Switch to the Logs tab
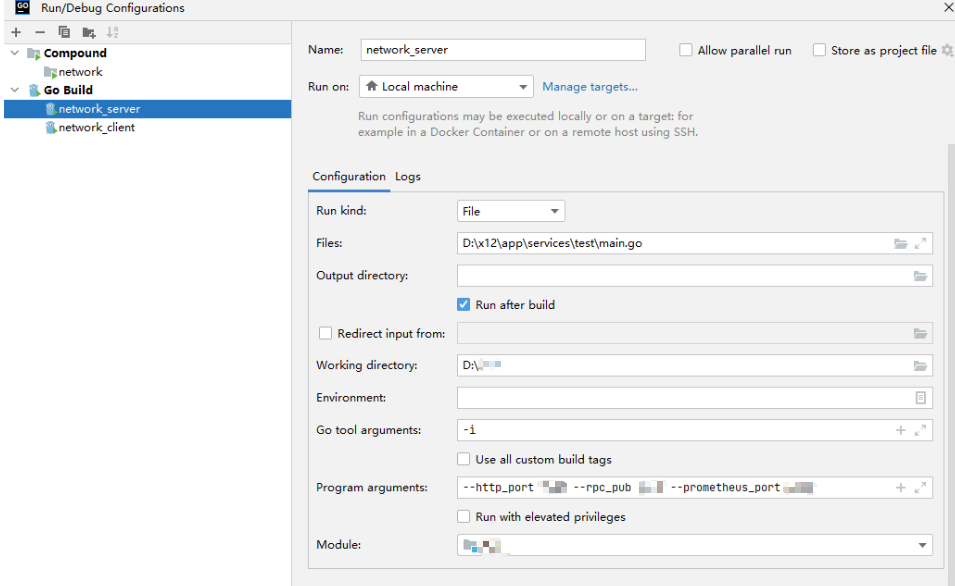This screenshot has height=586, width=955. coord(408,177)
